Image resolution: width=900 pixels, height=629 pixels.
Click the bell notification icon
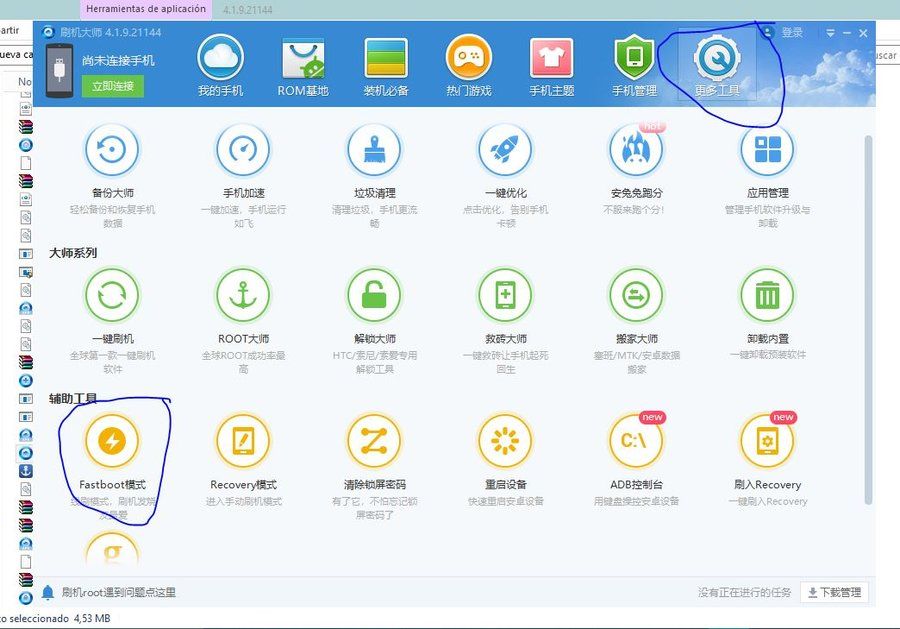click(48, 592)
